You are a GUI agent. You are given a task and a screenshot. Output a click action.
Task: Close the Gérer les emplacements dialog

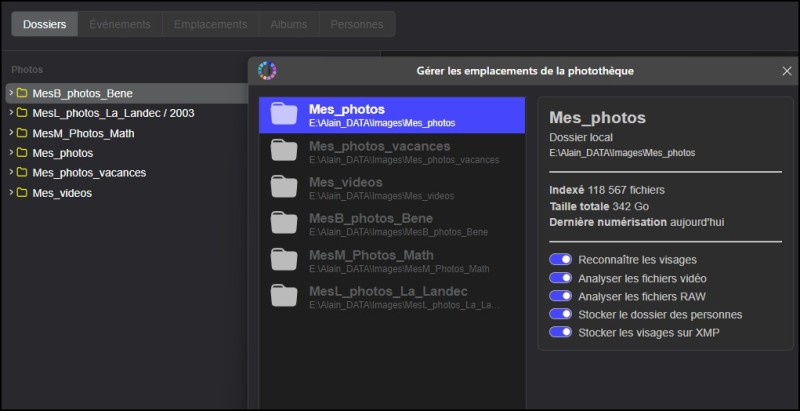[787, 71]
